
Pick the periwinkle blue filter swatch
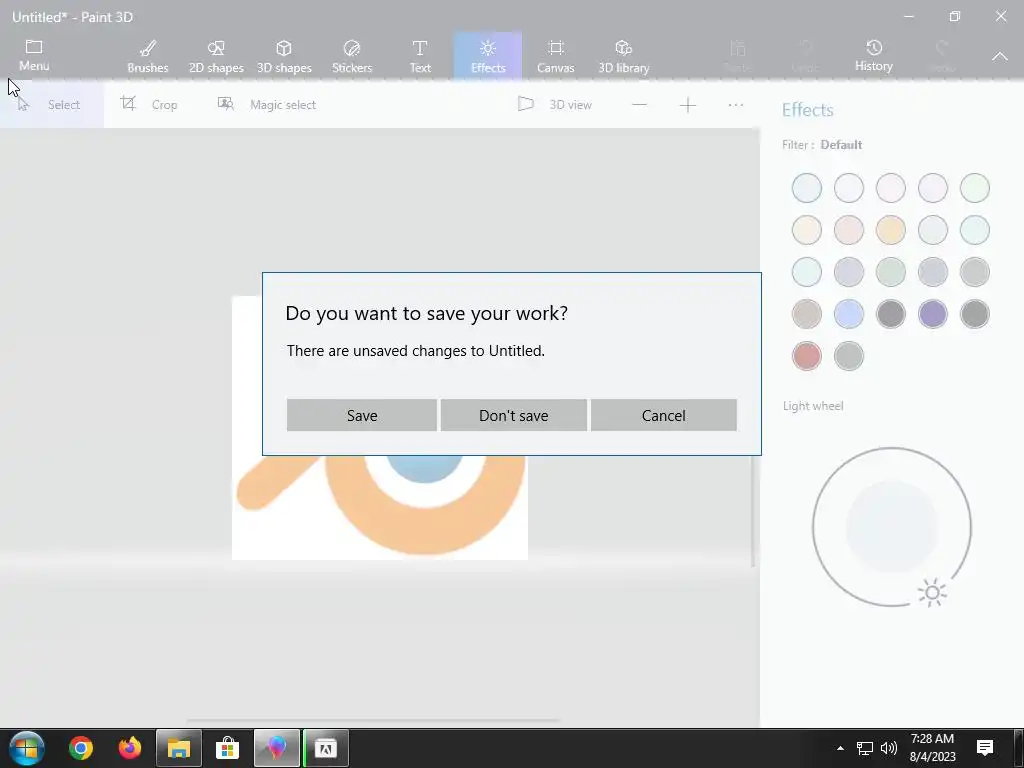click(x=849, y=314)
